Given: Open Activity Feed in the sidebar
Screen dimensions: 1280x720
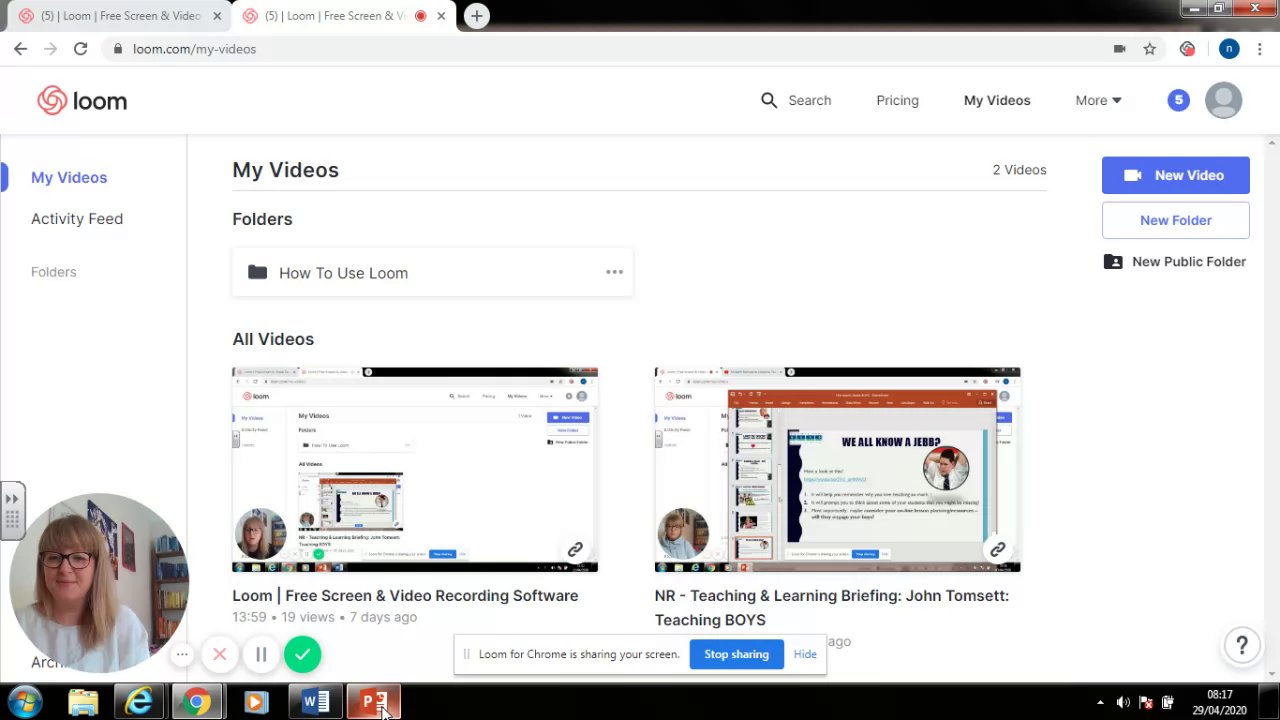Looking at the screenshot, I should pos(77,218).
